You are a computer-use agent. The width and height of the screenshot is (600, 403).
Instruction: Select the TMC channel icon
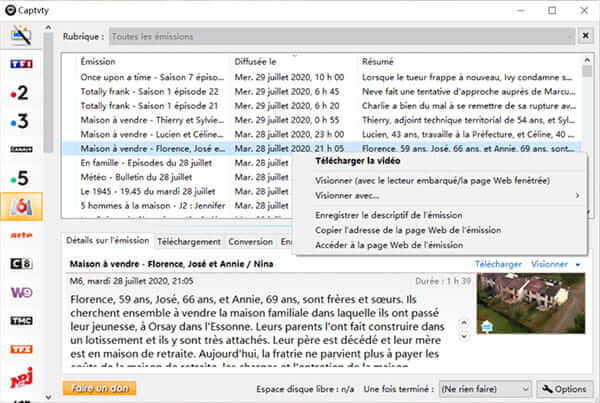(x=21, y=321)
